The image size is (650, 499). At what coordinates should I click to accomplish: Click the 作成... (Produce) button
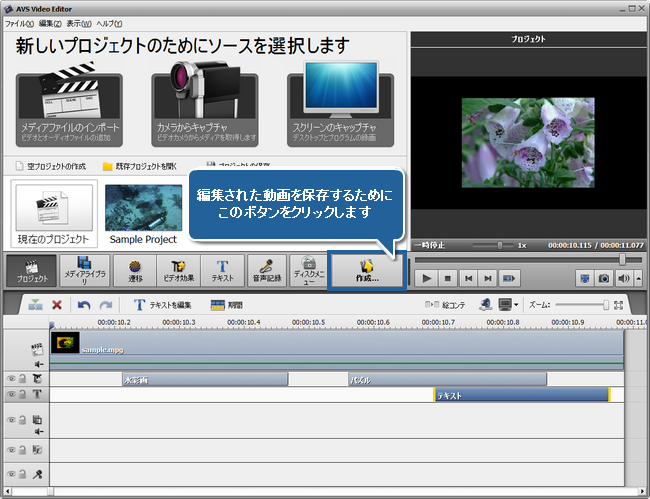[x=367, y=271]
